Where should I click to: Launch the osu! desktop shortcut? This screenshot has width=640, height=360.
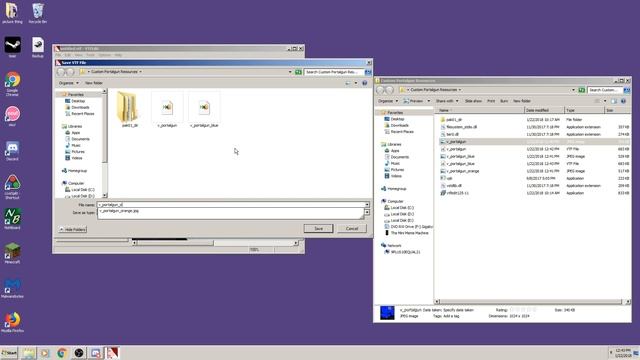point(12,116)
